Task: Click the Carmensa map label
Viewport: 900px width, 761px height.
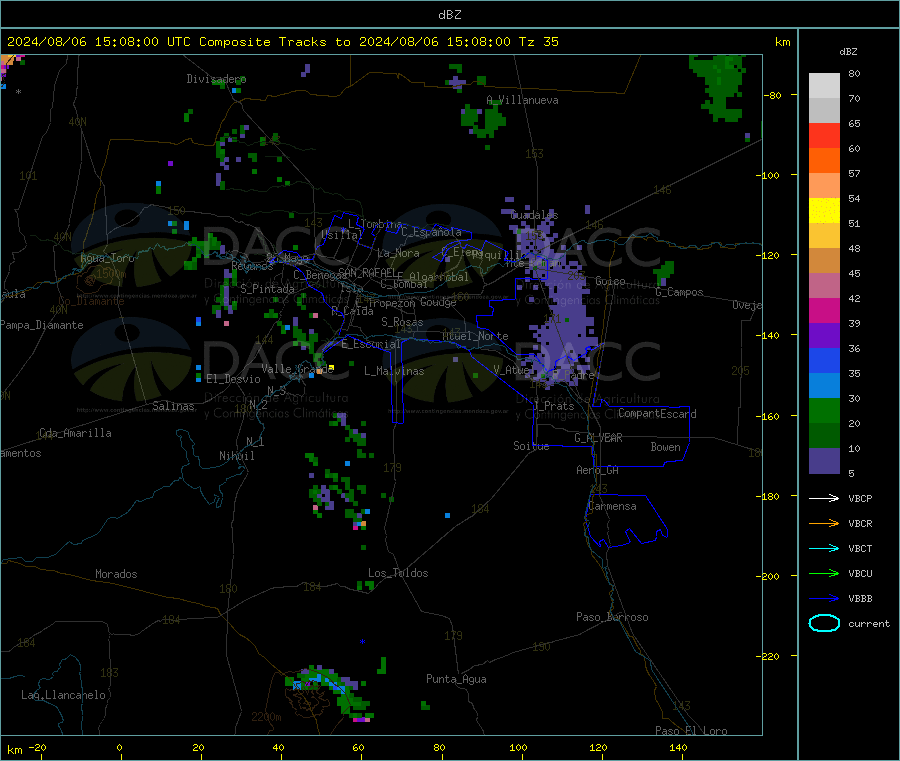Action: (x=612, y=507)
